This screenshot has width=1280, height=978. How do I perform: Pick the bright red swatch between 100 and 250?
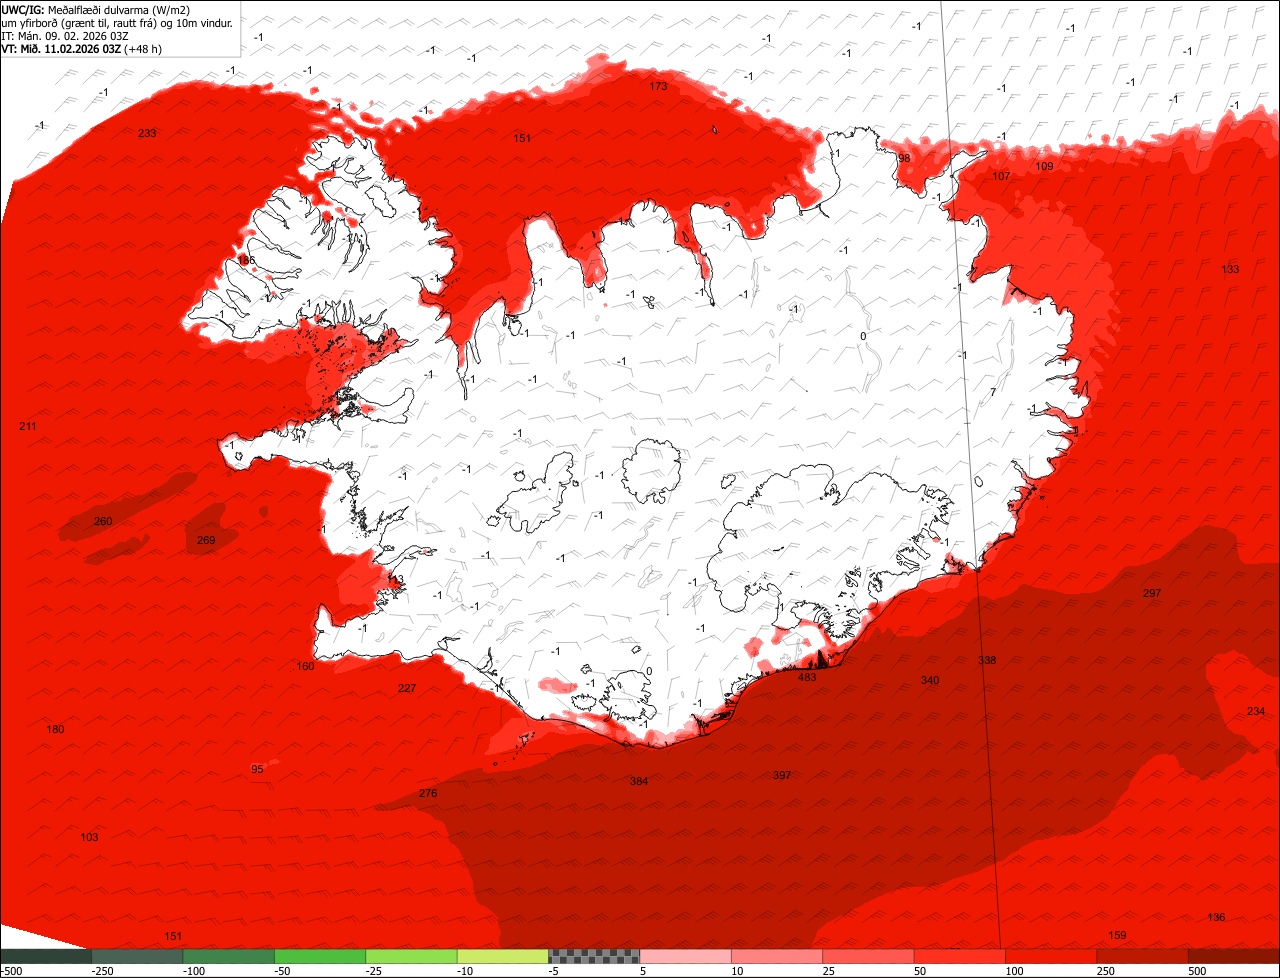point(1051,956)
